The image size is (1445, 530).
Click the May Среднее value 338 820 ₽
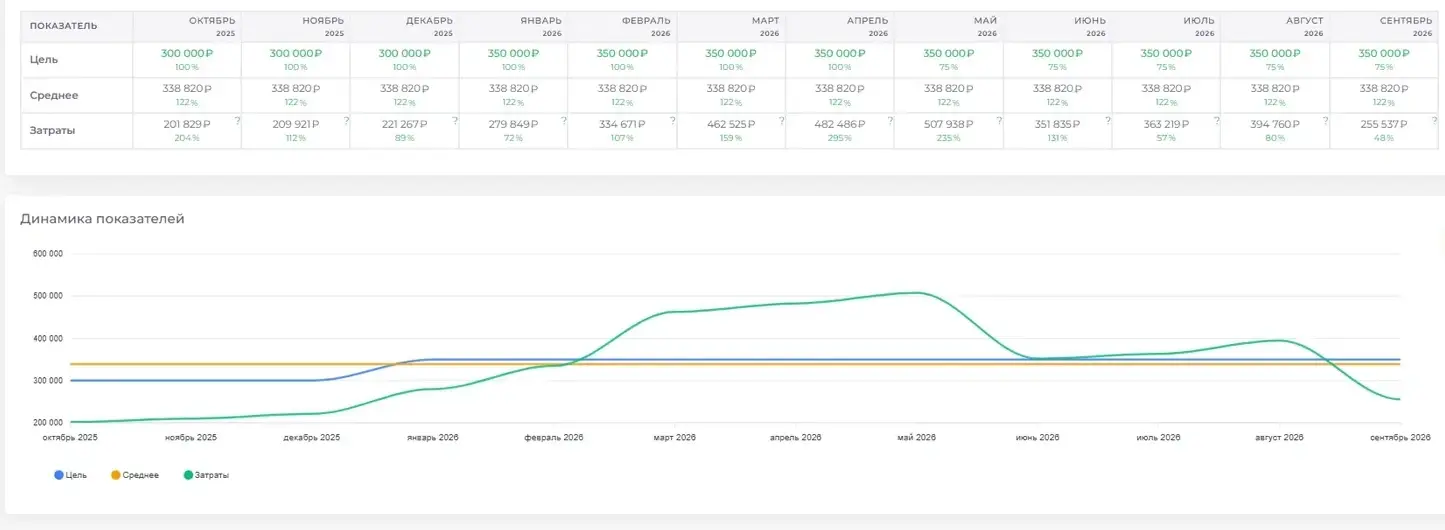(x=949, y=88)
